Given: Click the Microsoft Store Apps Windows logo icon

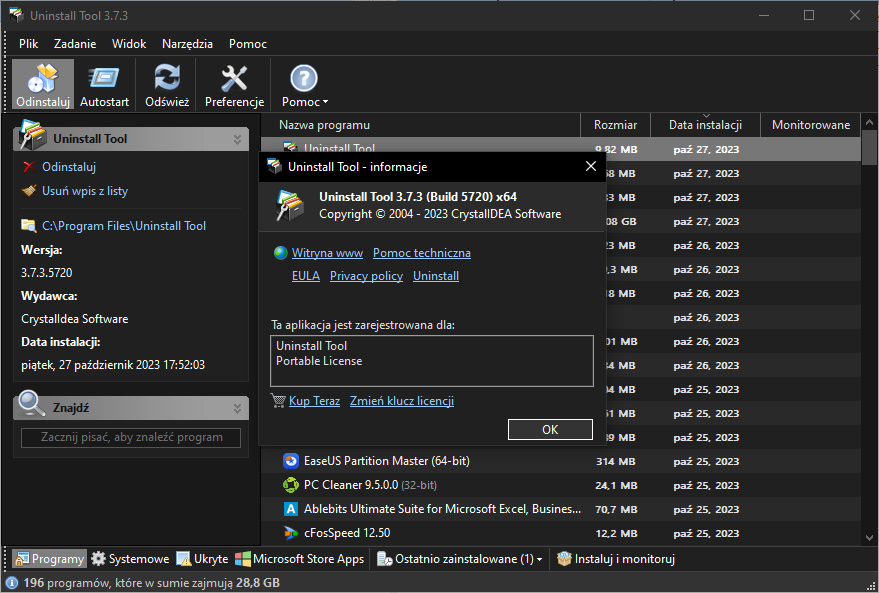Looking at the screenshot, I should click(243, 558).
